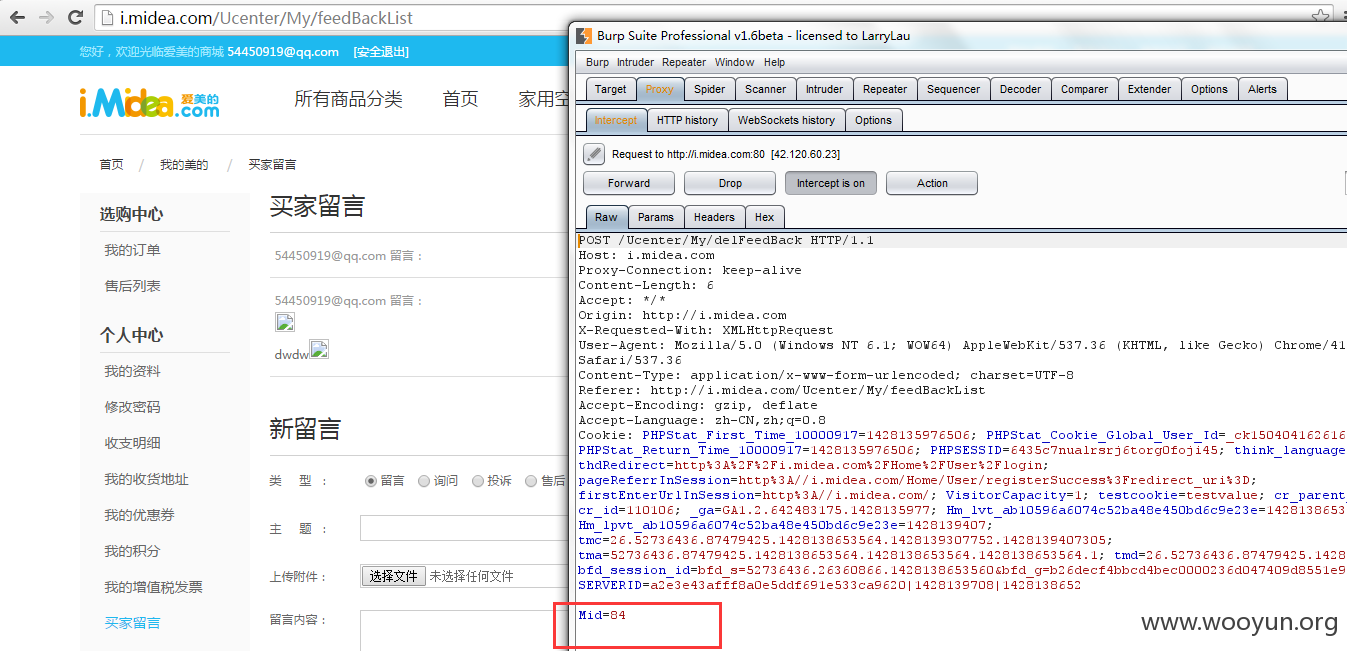1347x651 pixels.
Task: Switch to the Raw view tab
Action: (x=606, y=217)
